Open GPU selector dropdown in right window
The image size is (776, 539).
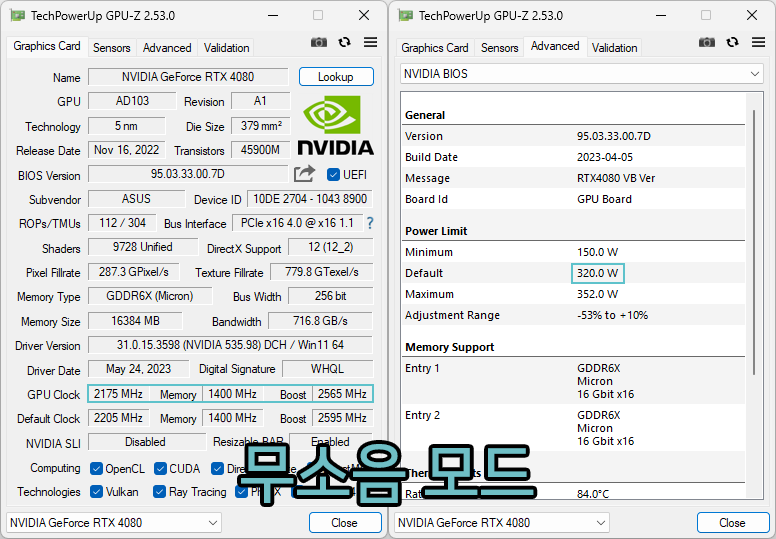[x=502, y=523]
